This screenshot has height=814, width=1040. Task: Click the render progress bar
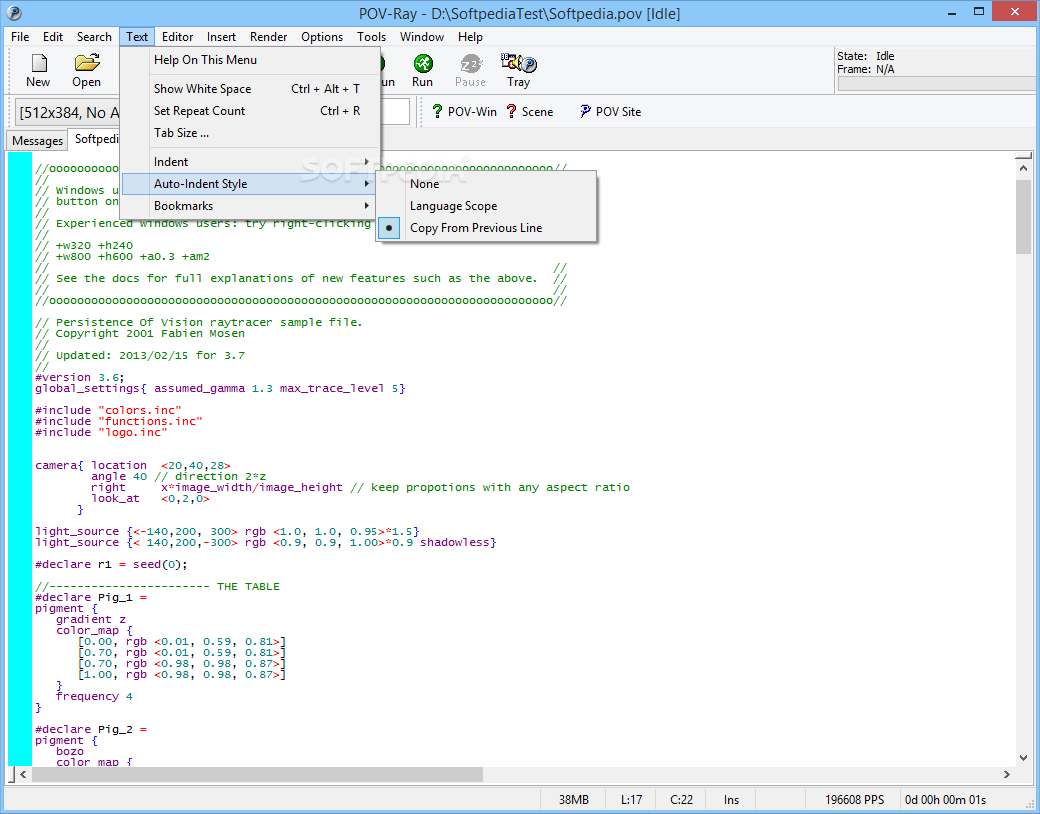click(x=937, y=84)
